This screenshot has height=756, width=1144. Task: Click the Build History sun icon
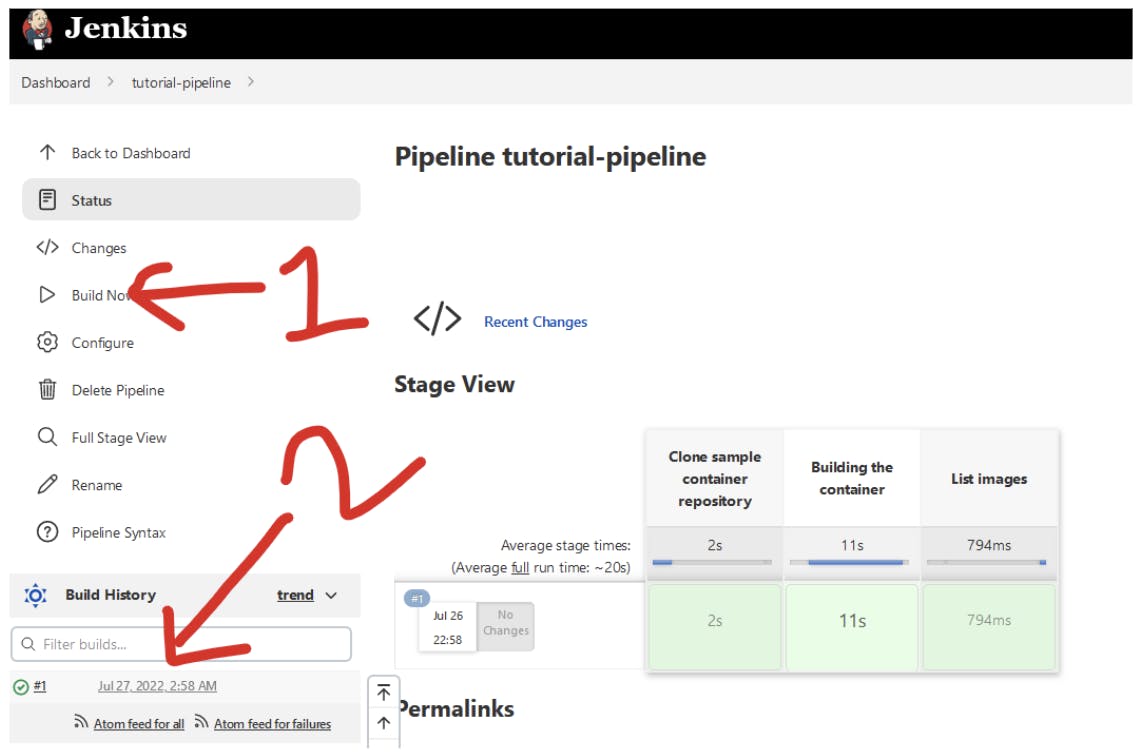click(x=36, y=595)
